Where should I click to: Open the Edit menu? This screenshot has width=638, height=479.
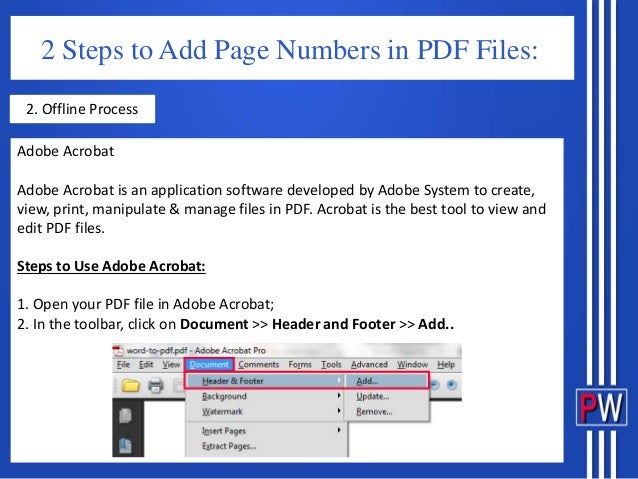pyautogui.click(x=146, y=364)
